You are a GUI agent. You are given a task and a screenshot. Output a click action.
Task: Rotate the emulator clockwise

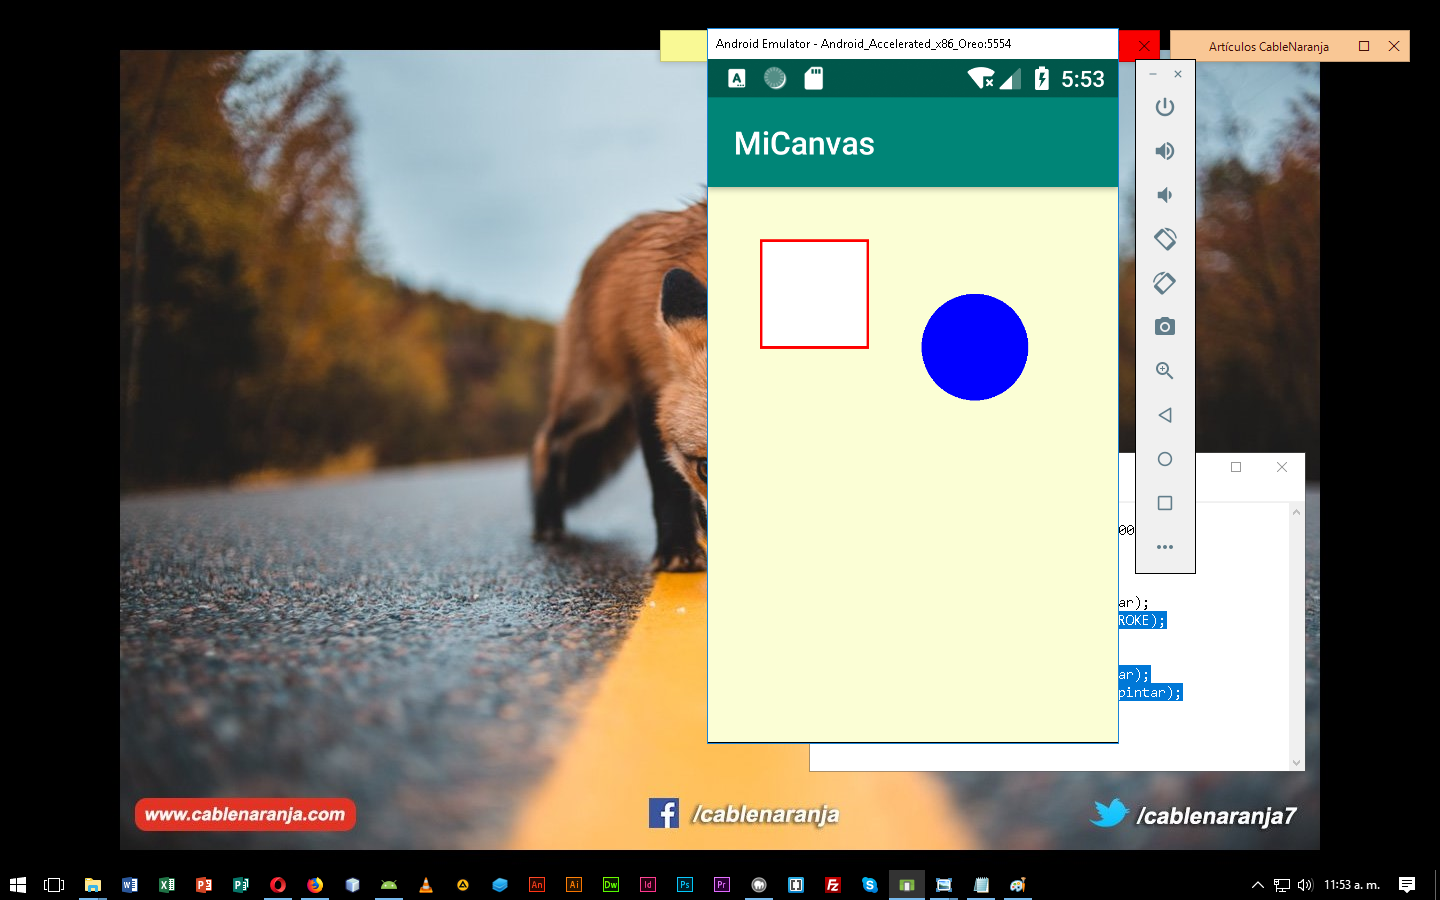pos(1165,283)
